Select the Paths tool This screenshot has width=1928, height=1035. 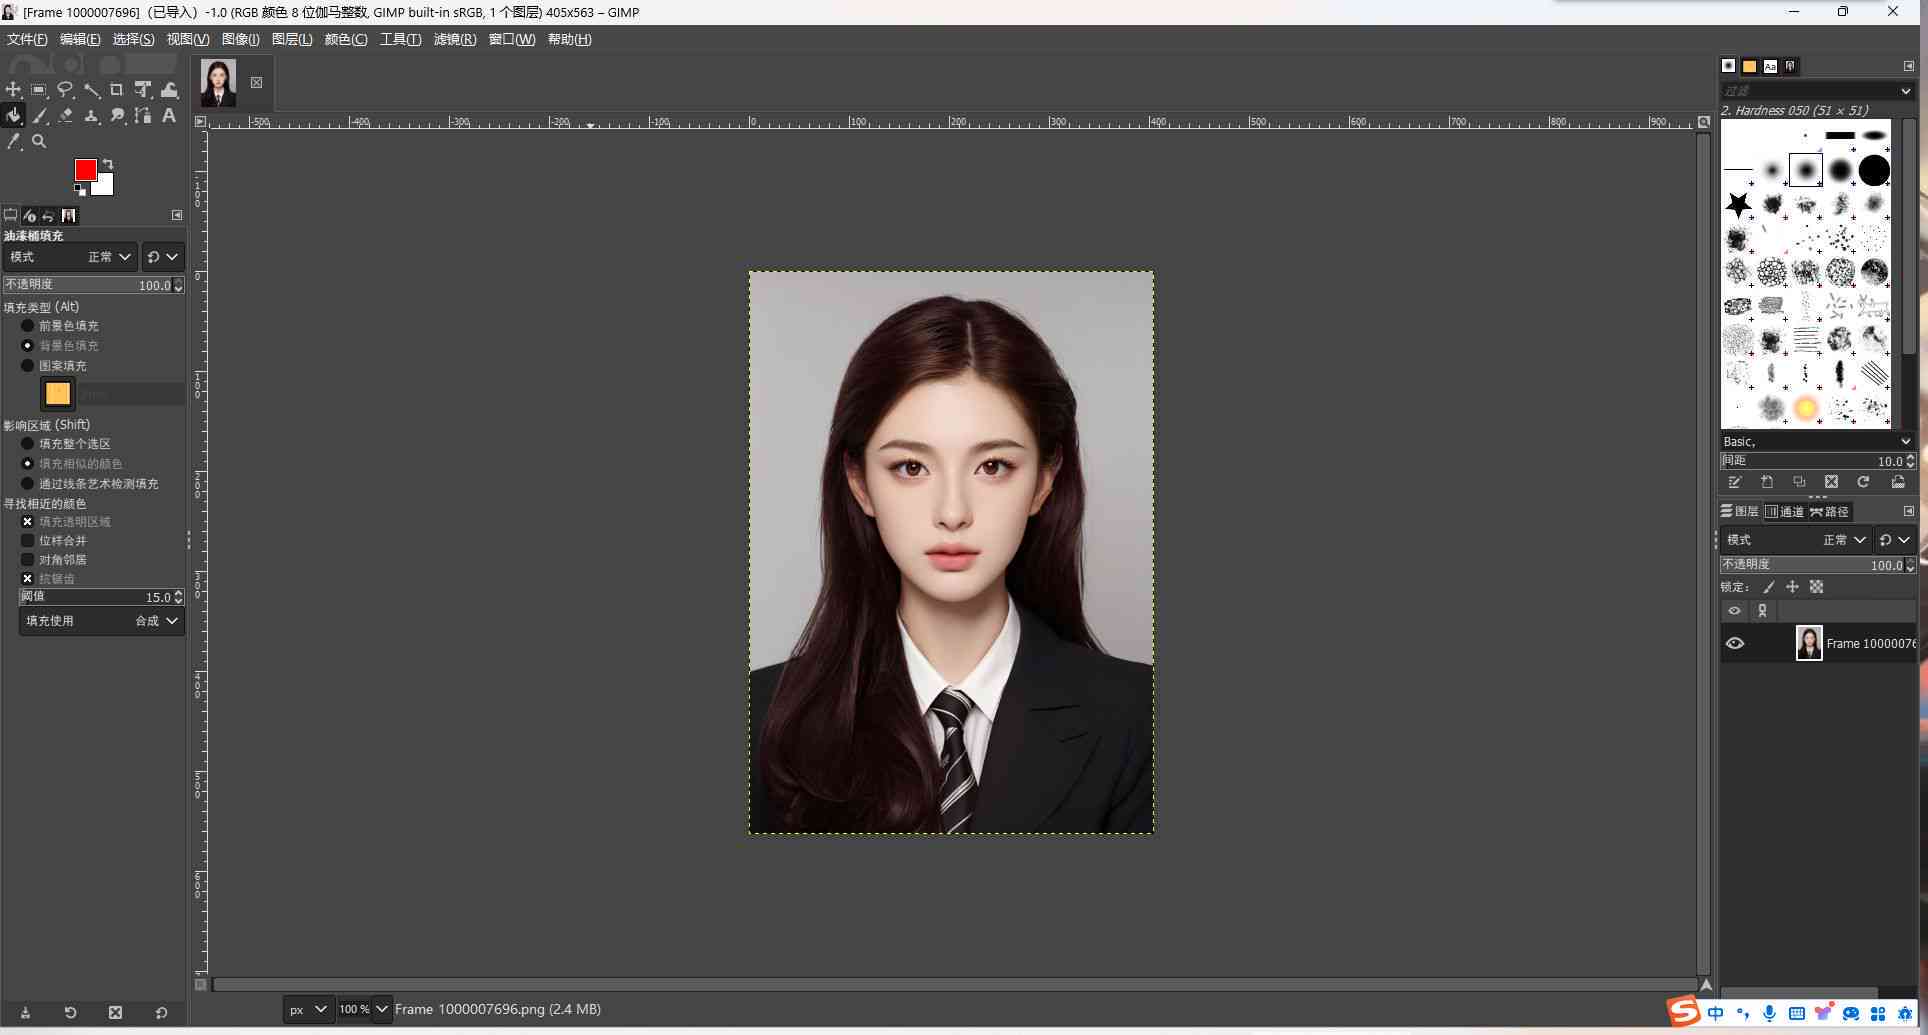point(143,116)
